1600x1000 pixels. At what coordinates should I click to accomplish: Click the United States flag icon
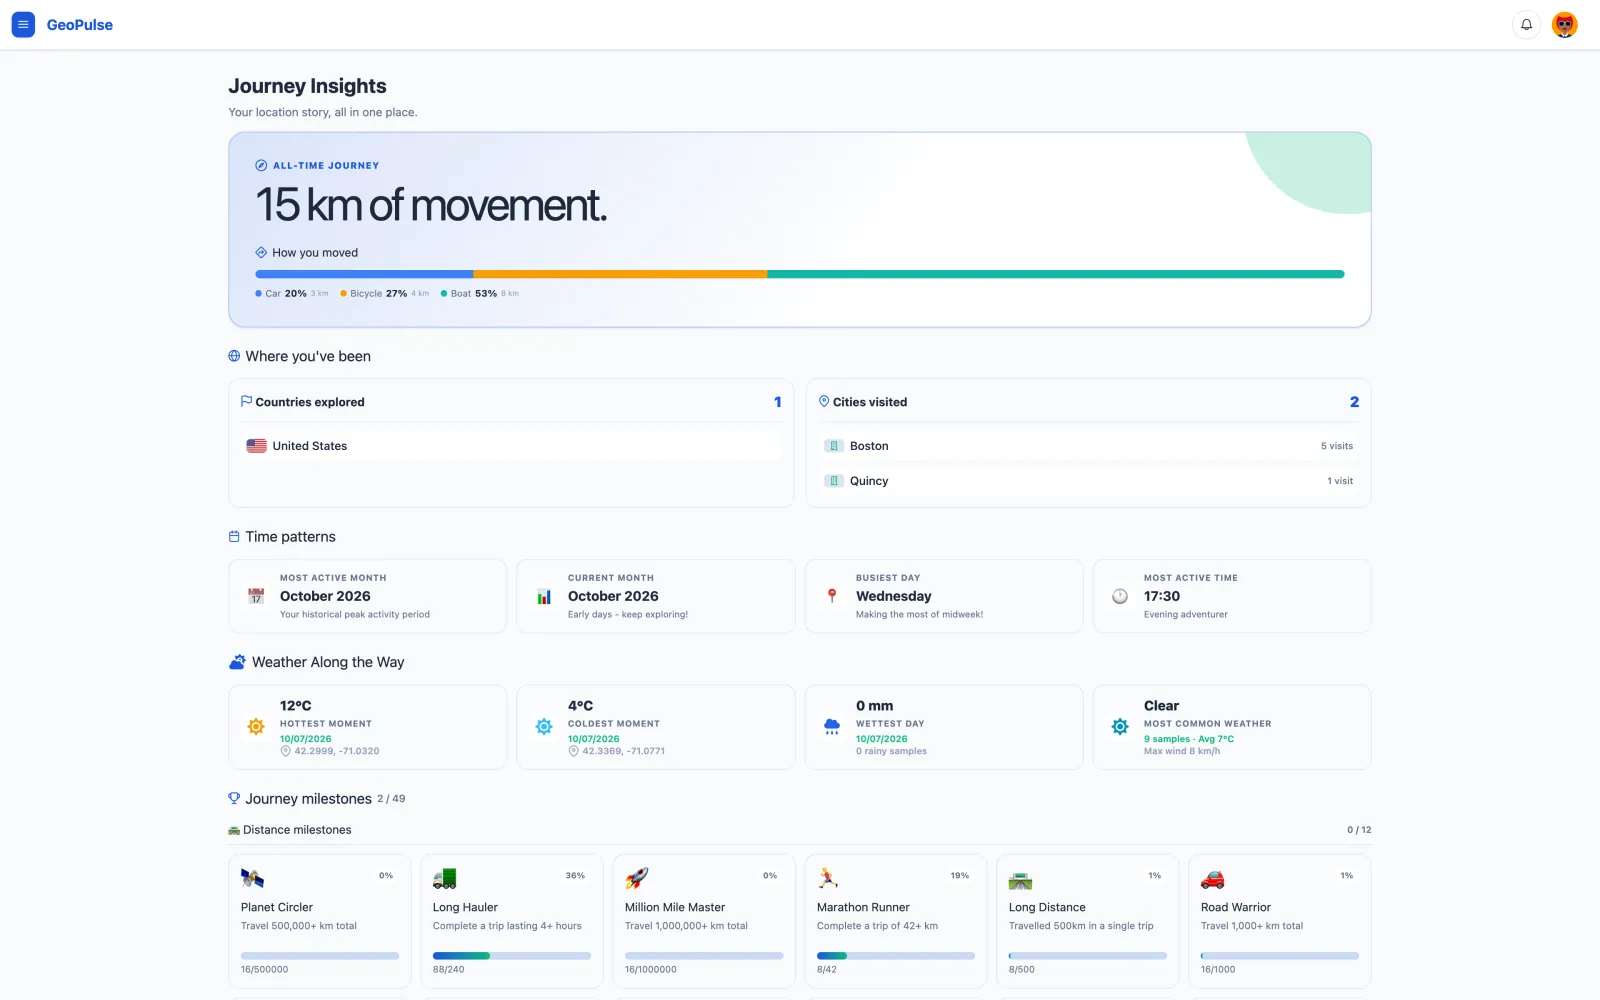(x=257, y=446)
